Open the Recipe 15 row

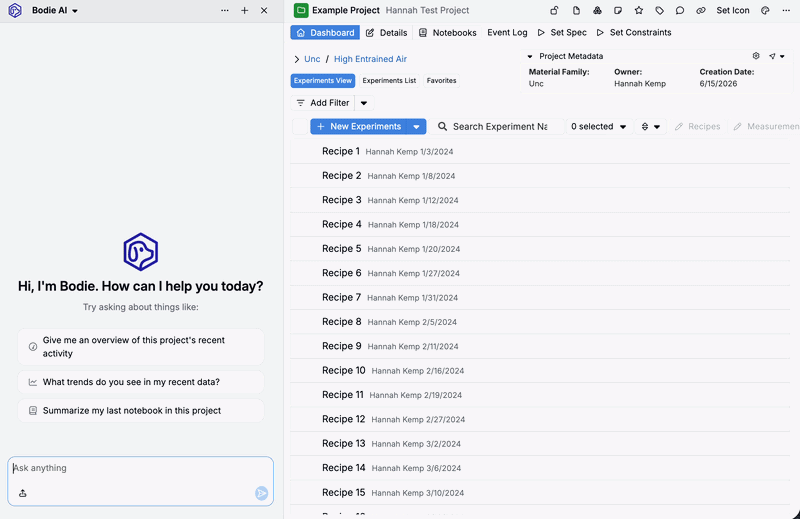tap(540, 492)
